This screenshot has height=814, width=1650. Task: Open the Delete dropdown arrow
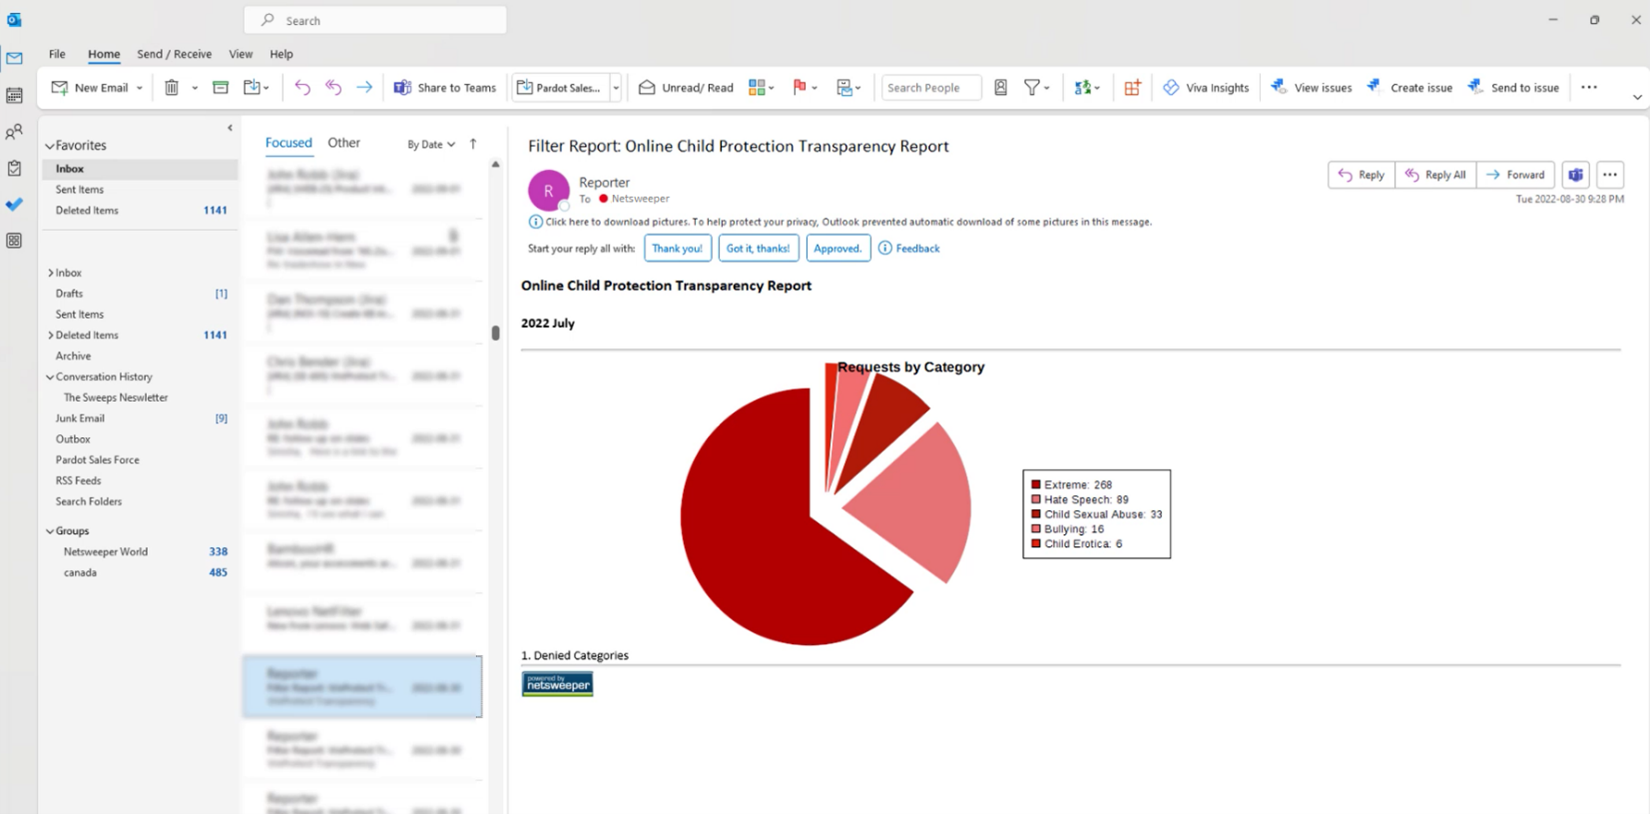point(195,88)
